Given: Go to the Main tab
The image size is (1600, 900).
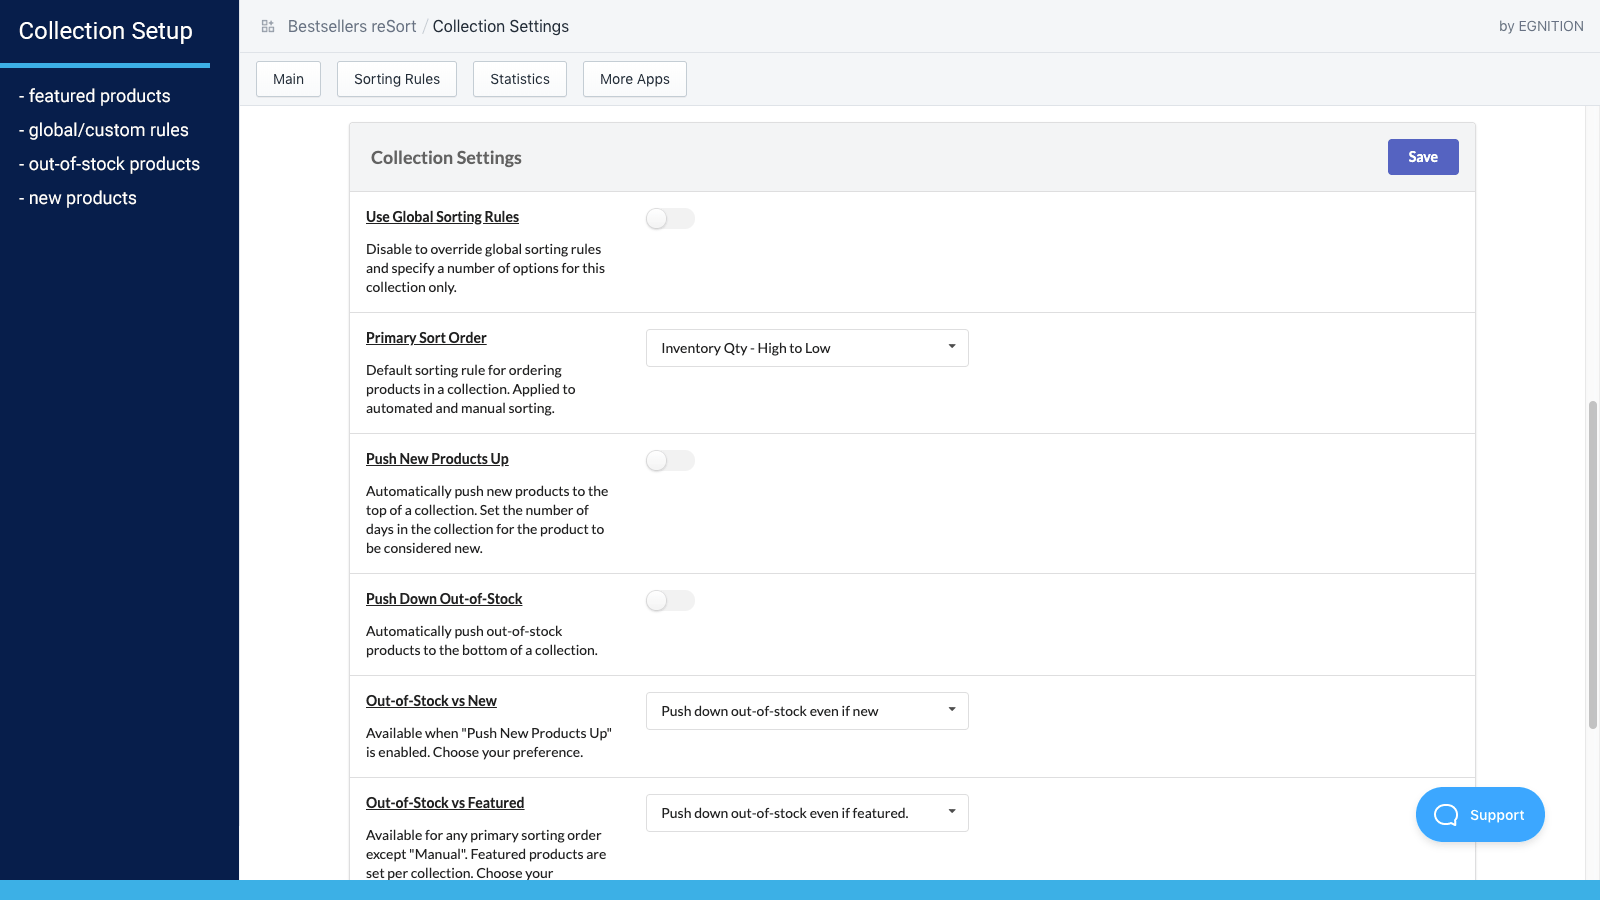Looking at the screenshot, I should (x=288, y=79).
